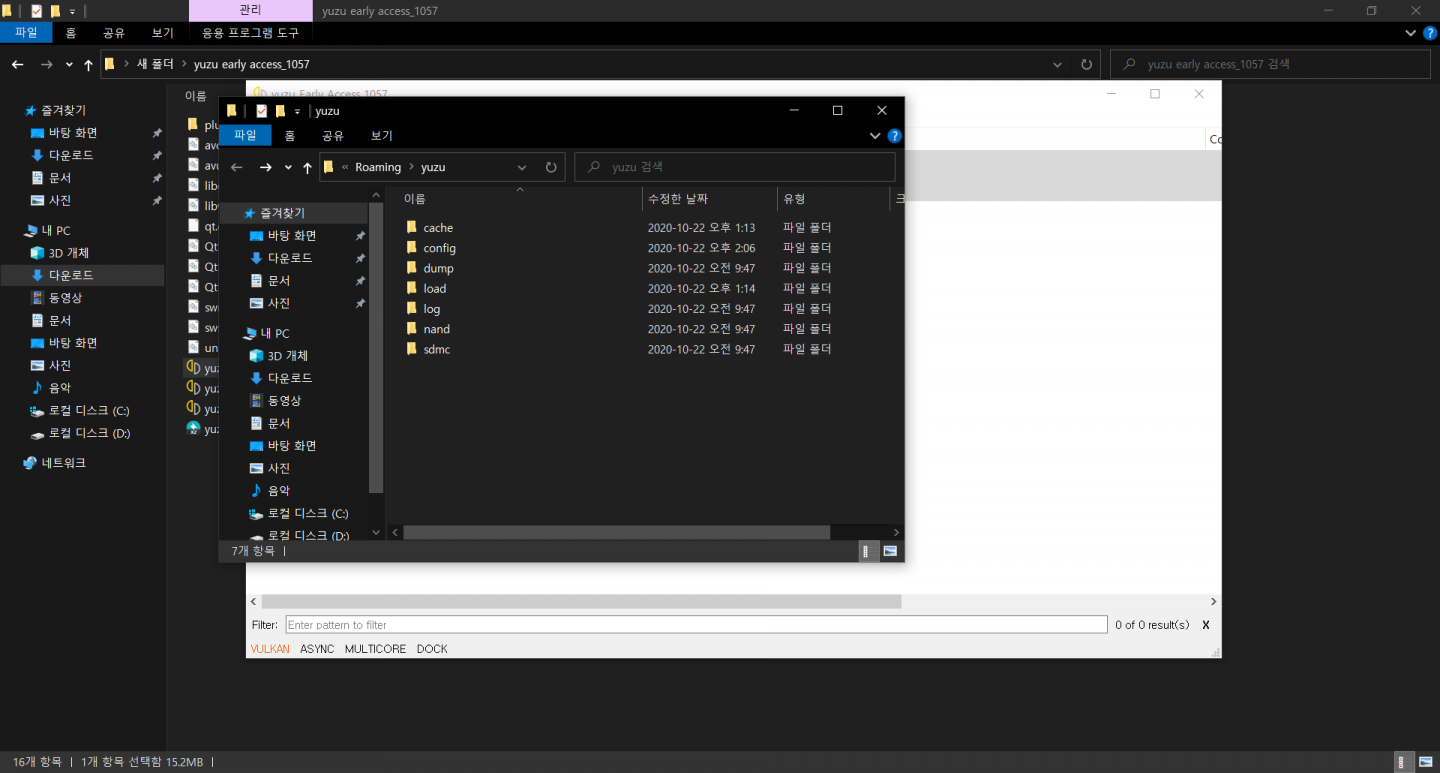Click yuzu early access_1057 검색 search box

click(x=1270, y=64)
